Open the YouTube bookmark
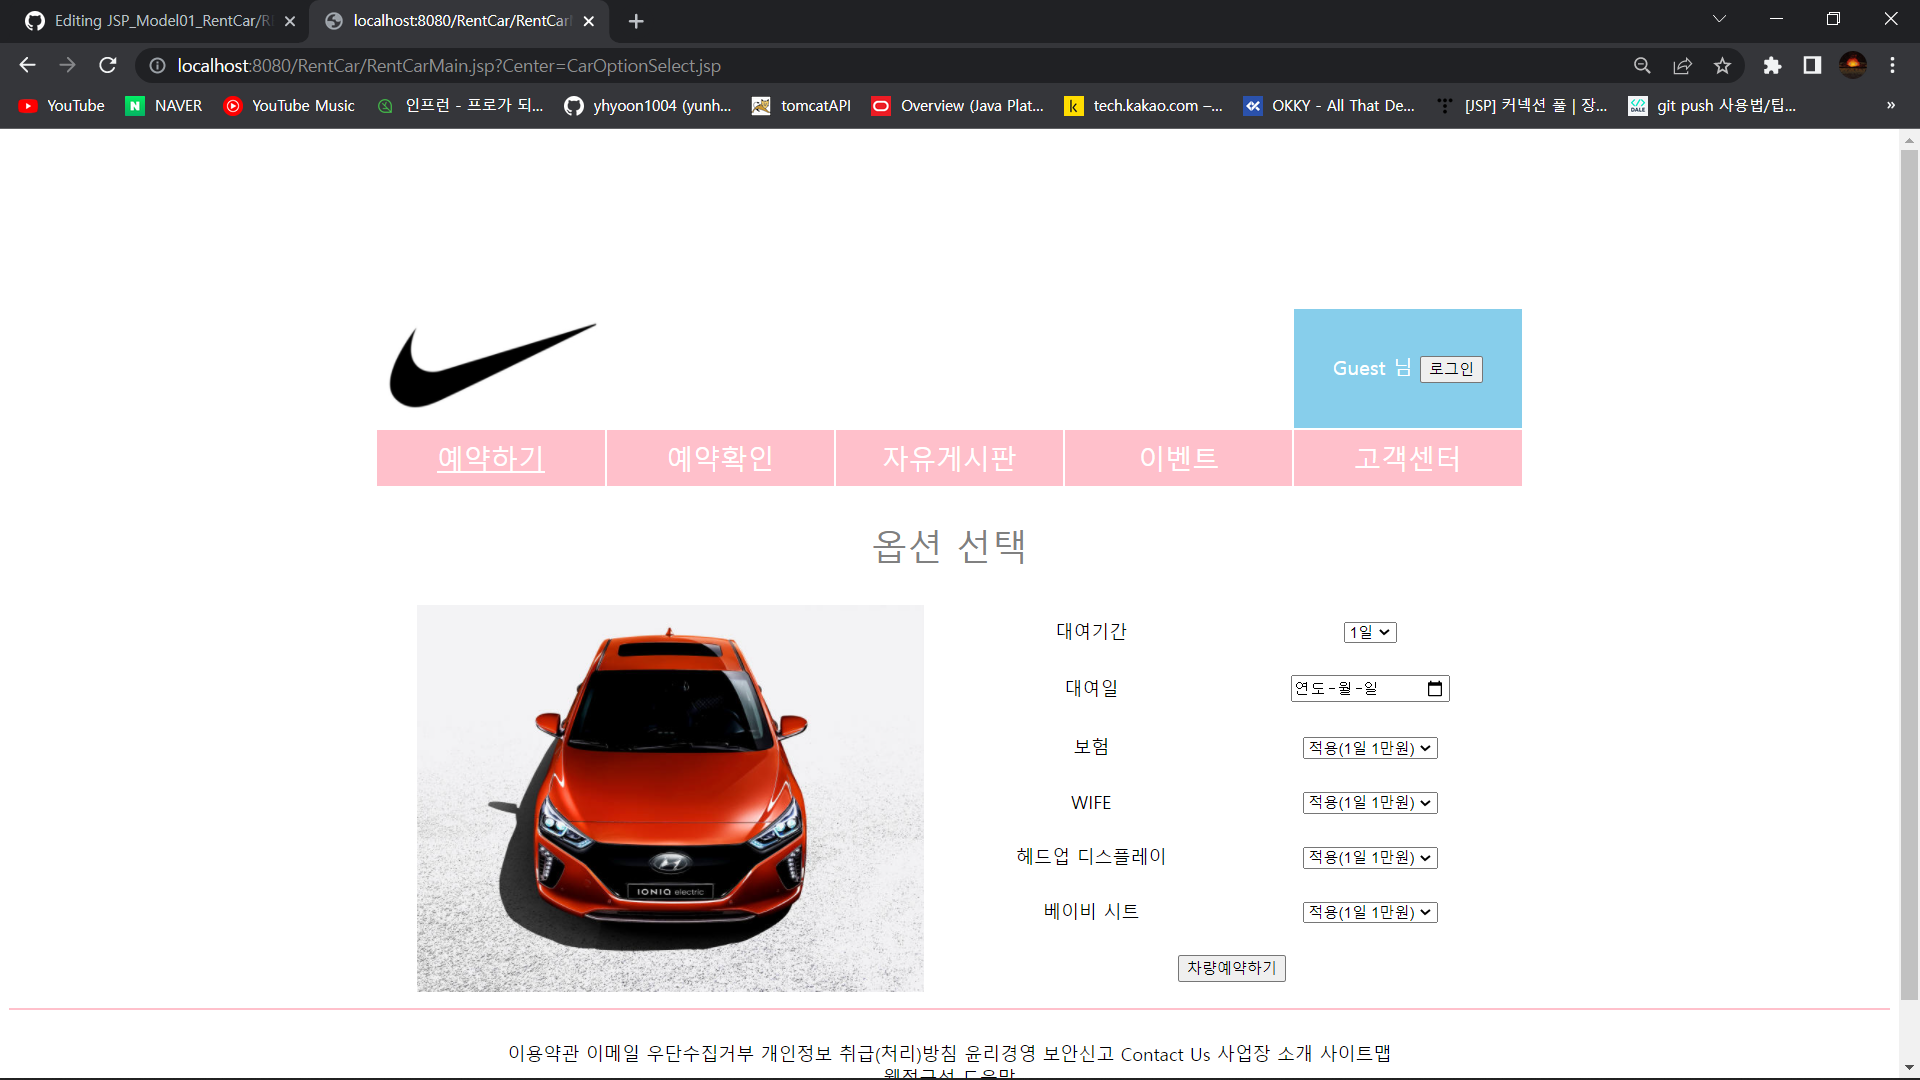 point(60,105)
